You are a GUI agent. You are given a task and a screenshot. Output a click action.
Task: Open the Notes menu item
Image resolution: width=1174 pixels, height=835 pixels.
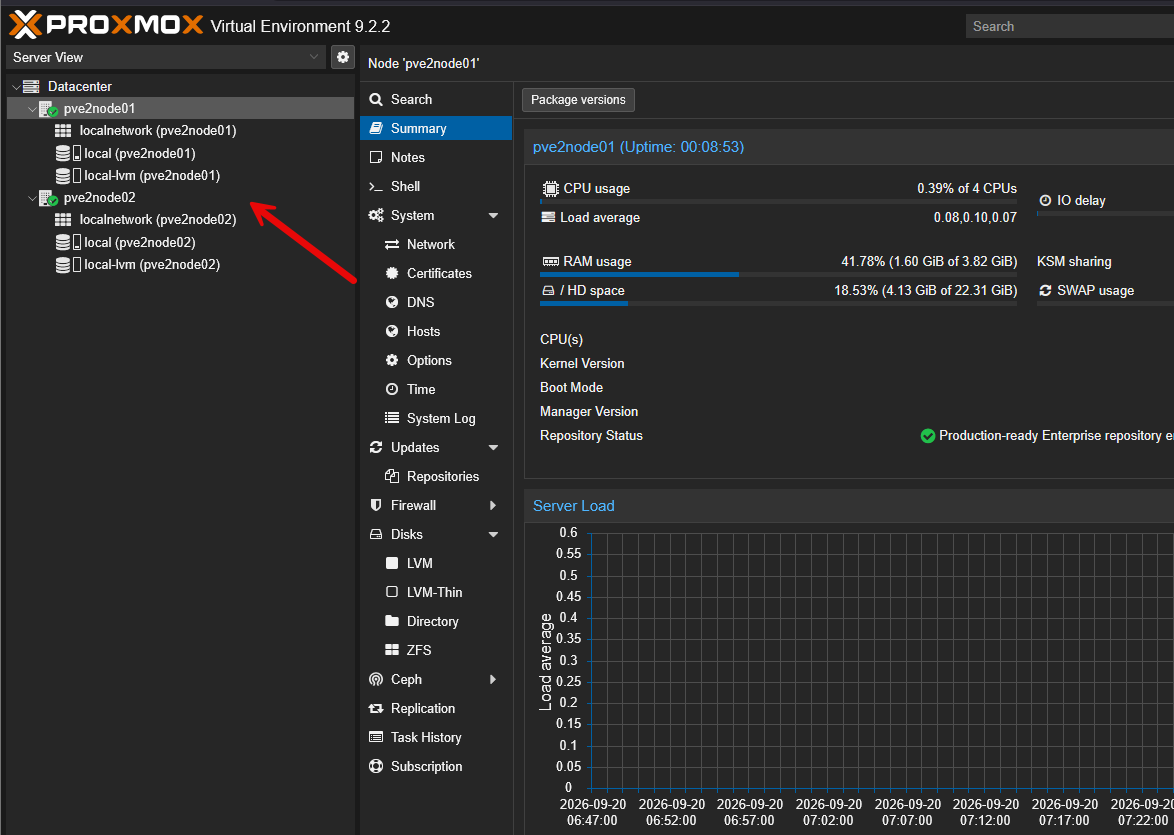(x=436, y=157)
